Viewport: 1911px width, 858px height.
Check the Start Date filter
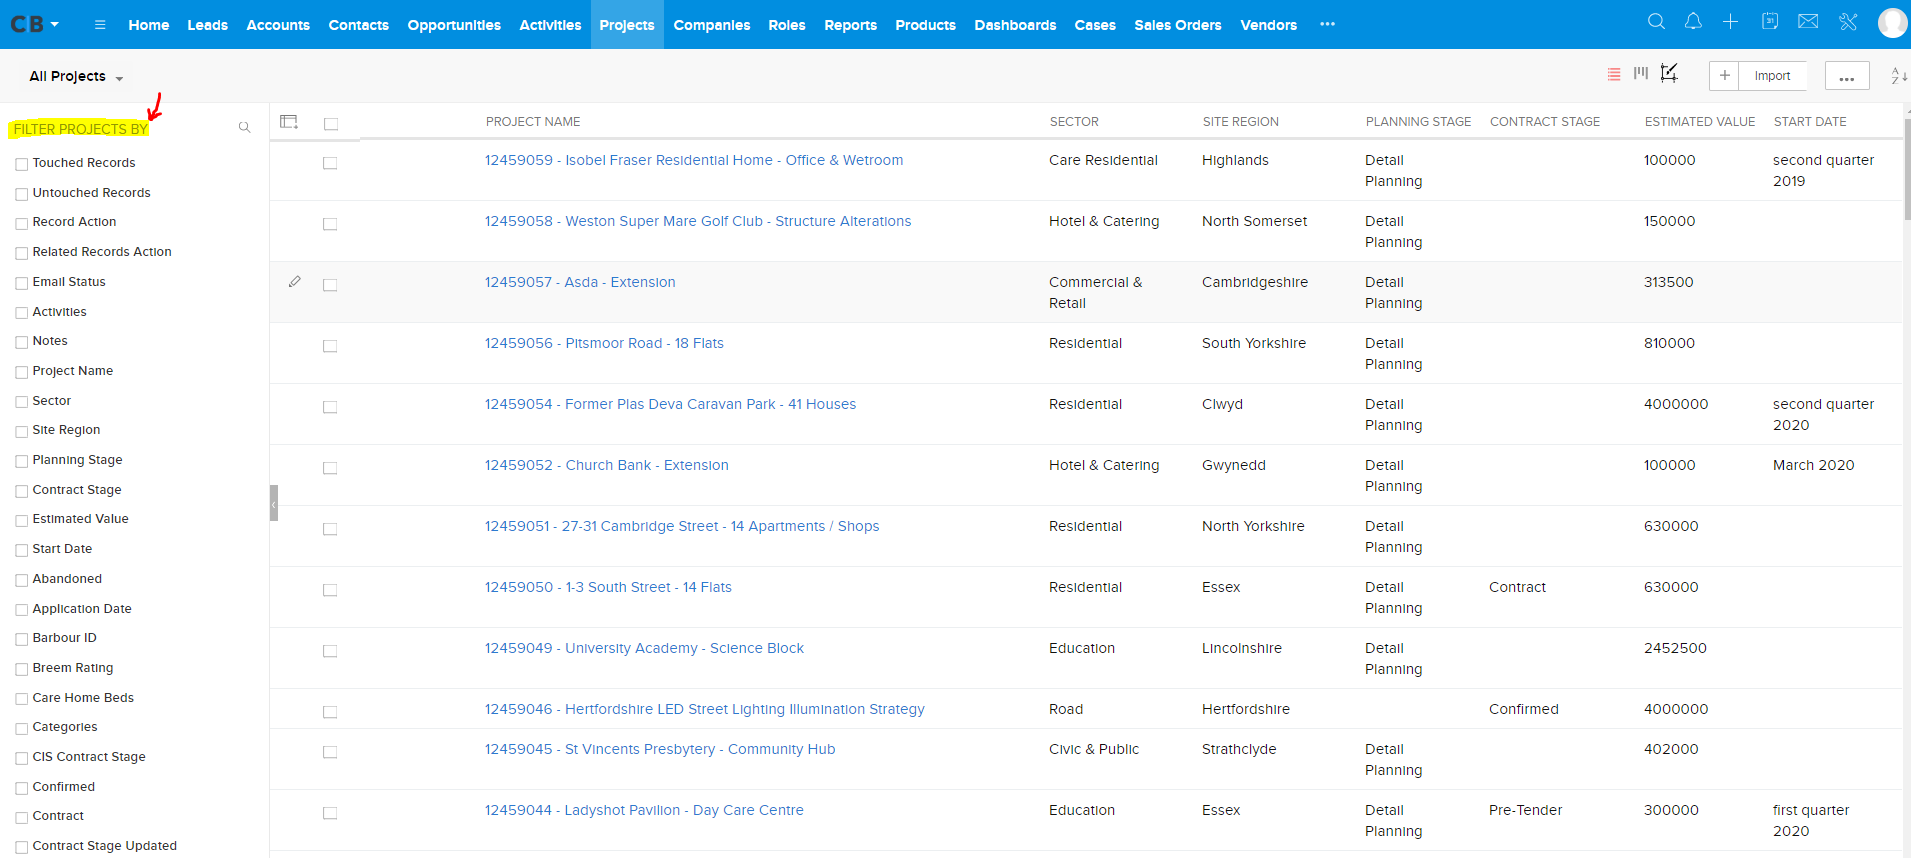click(x=22, y=550)
